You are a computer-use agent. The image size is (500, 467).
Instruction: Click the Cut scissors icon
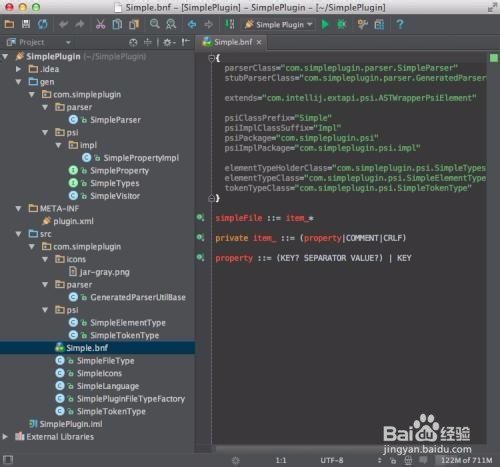100,24
